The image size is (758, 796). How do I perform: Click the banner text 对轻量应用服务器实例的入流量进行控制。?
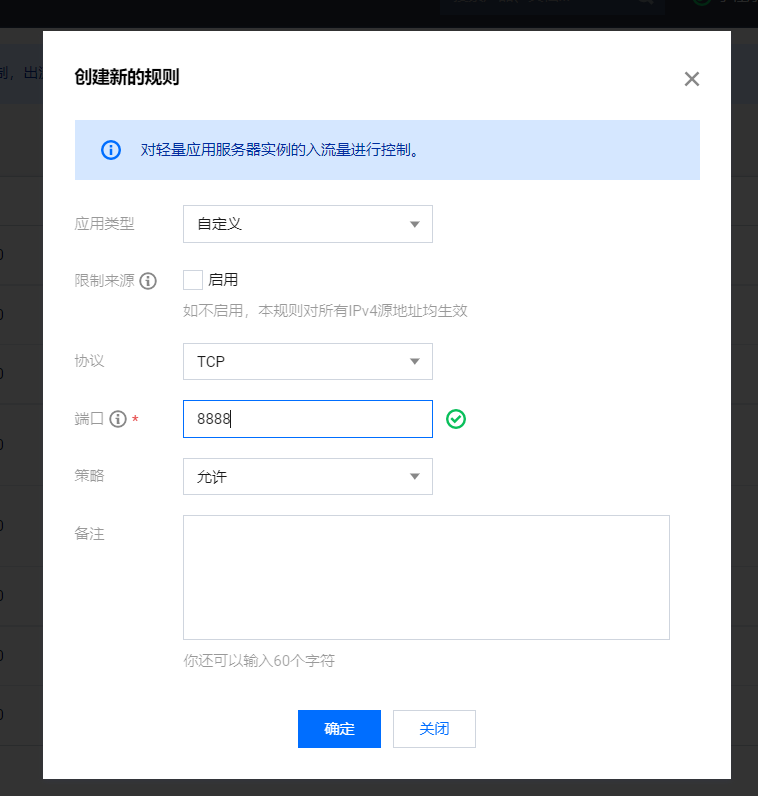[x=280, y=150]
